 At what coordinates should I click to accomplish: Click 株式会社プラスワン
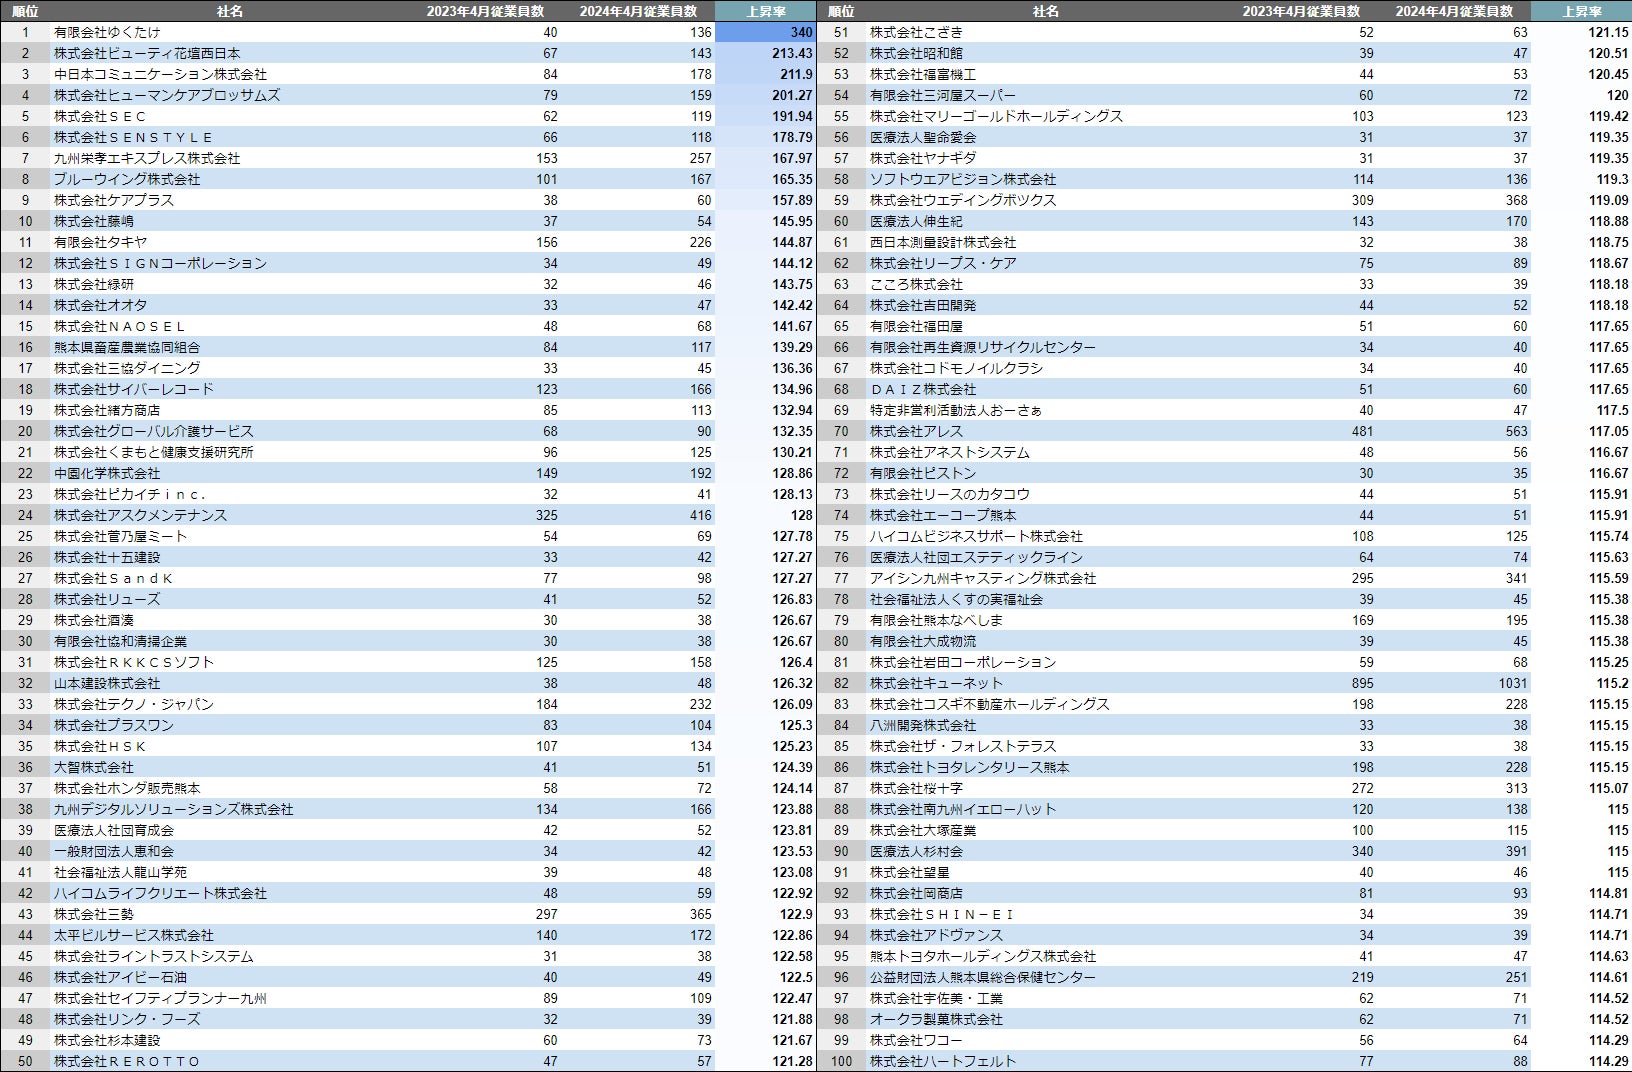[x=114, y=725]
